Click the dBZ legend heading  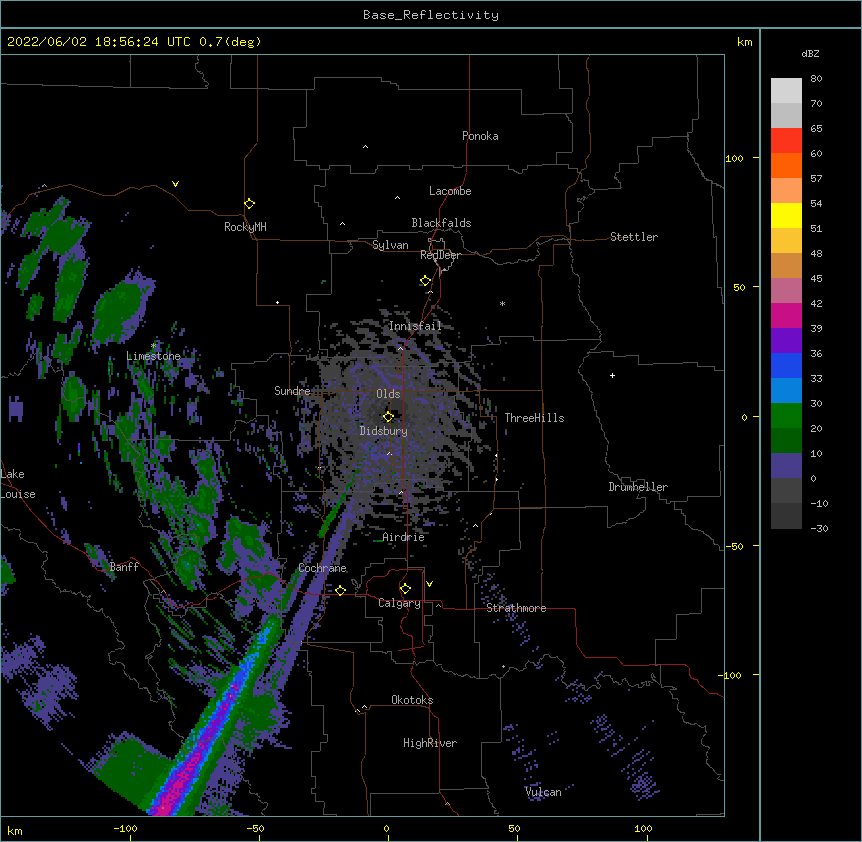(x=810, y=53)
